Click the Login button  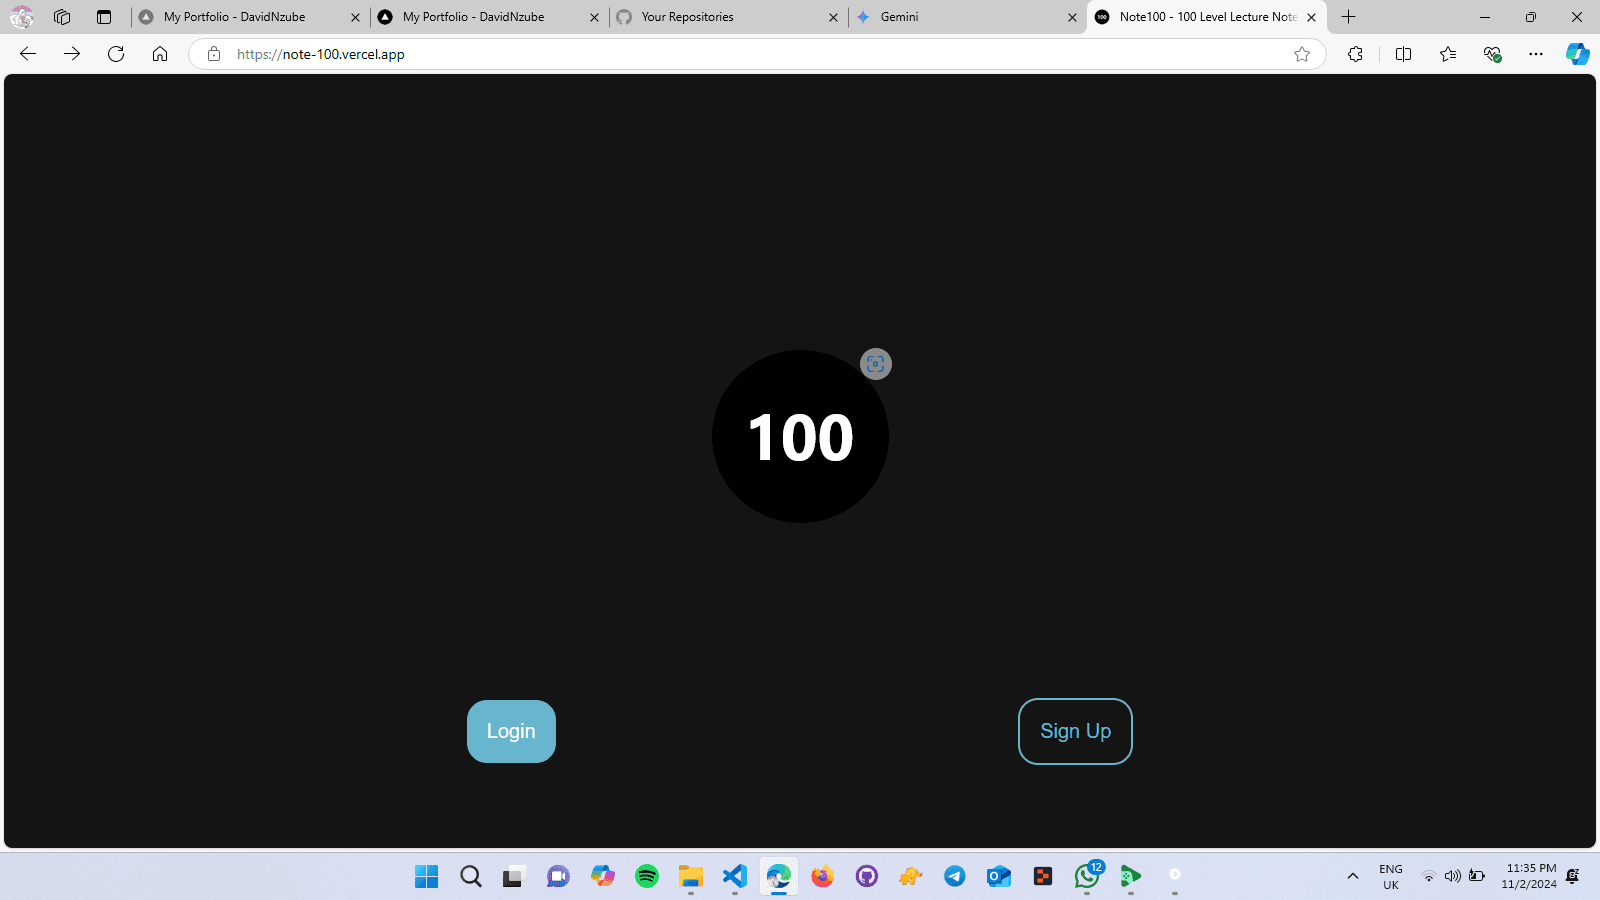click(x=511, y=731)
